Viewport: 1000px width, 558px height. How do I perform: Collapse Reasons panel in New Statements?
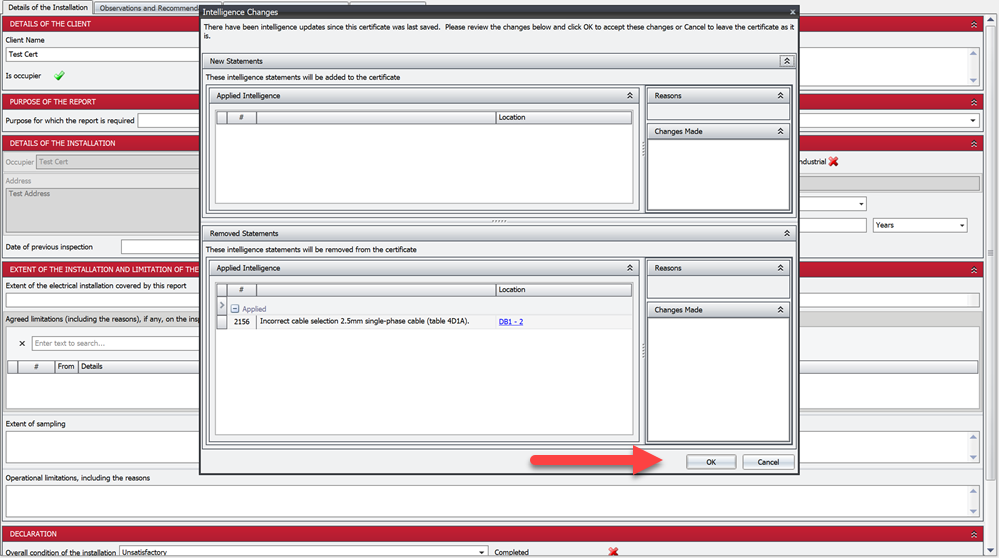pos(780,96)
